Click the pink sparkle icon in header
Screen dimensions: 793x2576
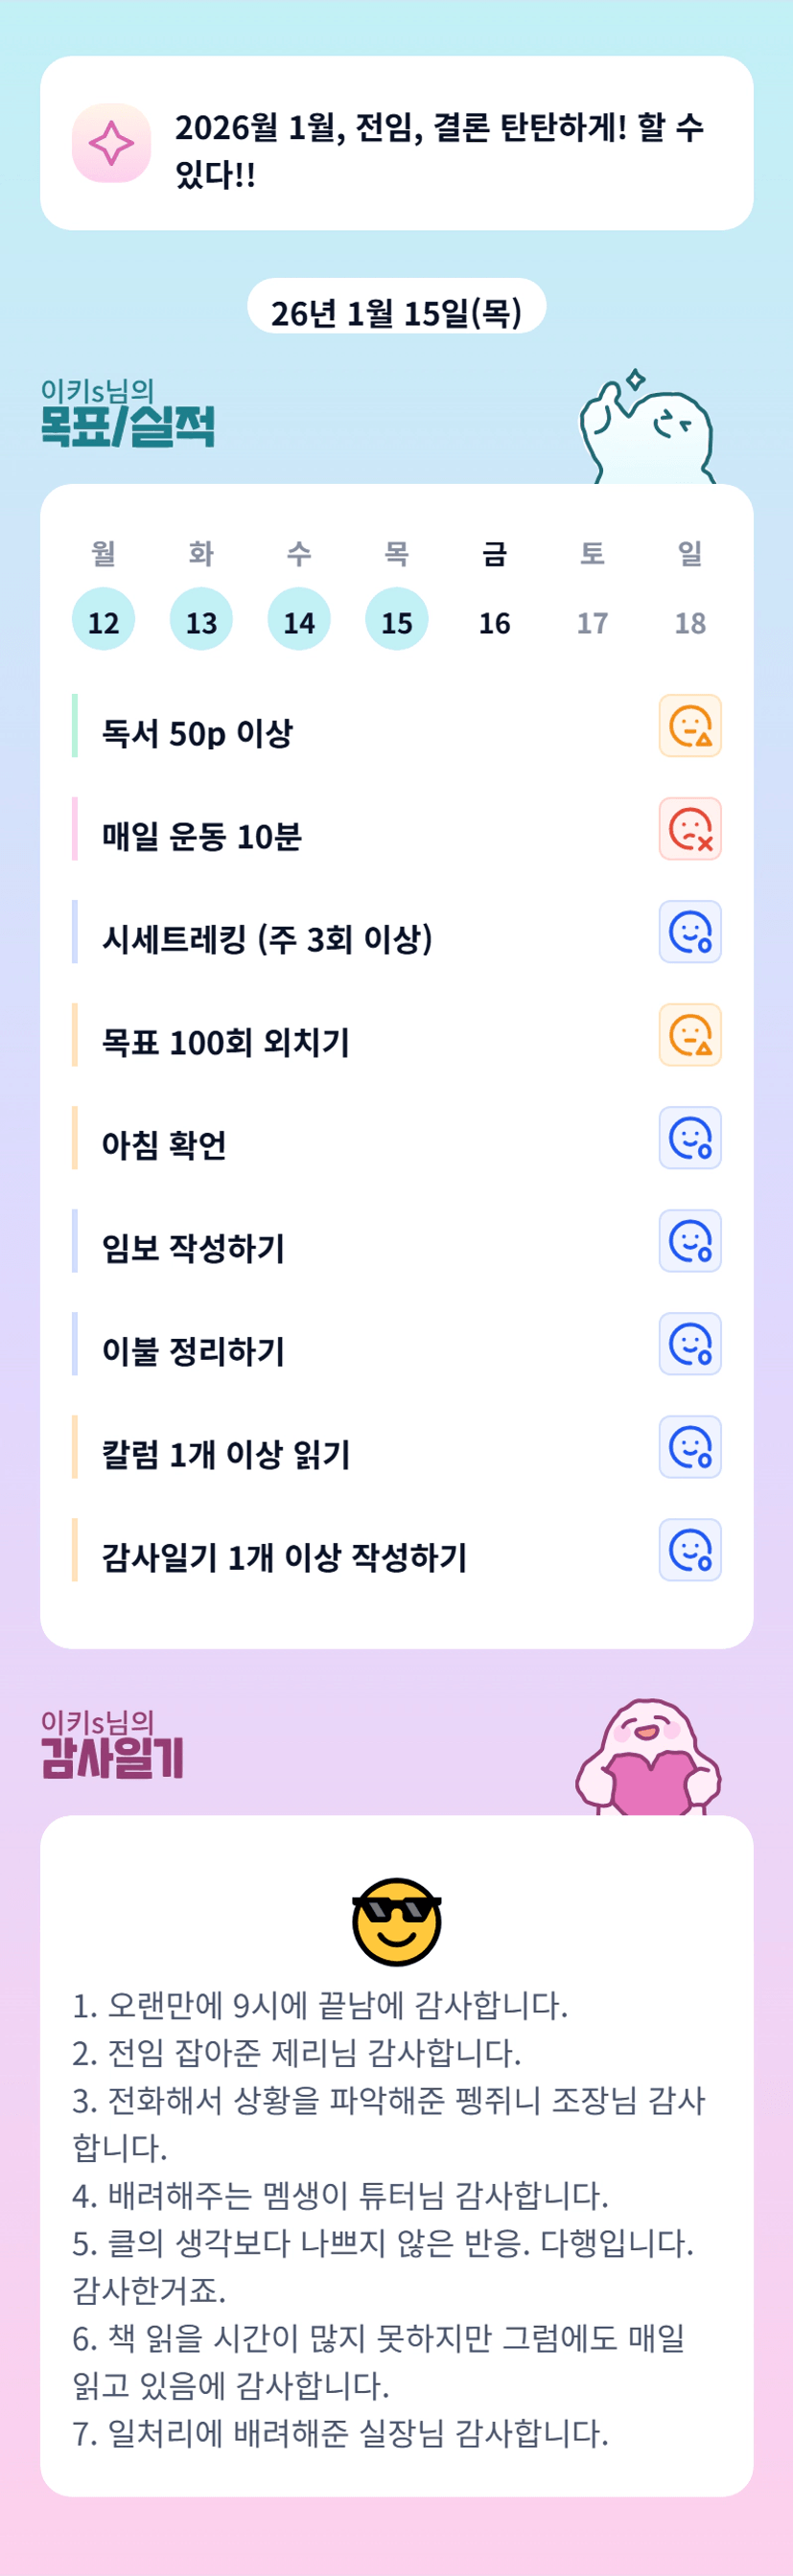coord(111,143)
